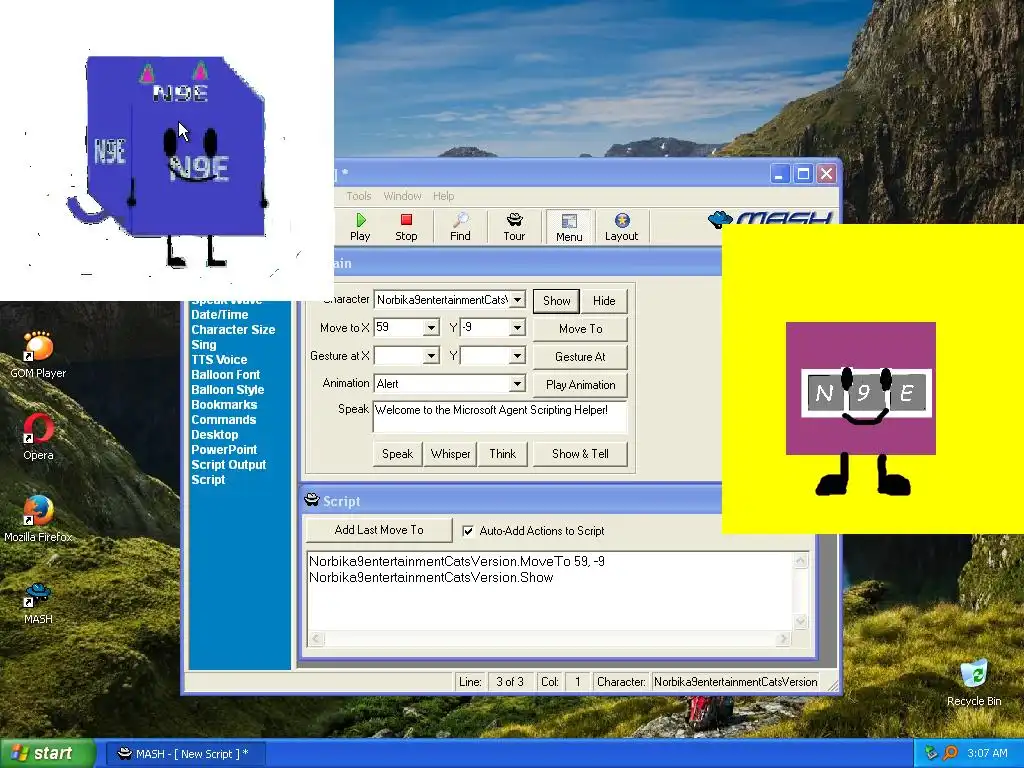Click MASH New Script taskbar button
Image resolution: width=1024 pixels, height=768 pixels.
click(184, 753)
